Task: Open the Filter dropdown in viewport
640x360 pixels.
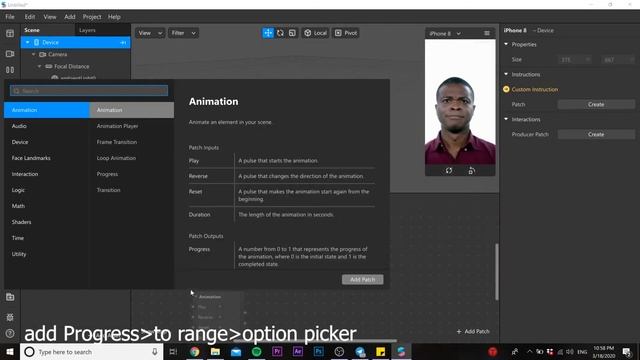Action: coord(183,33)
